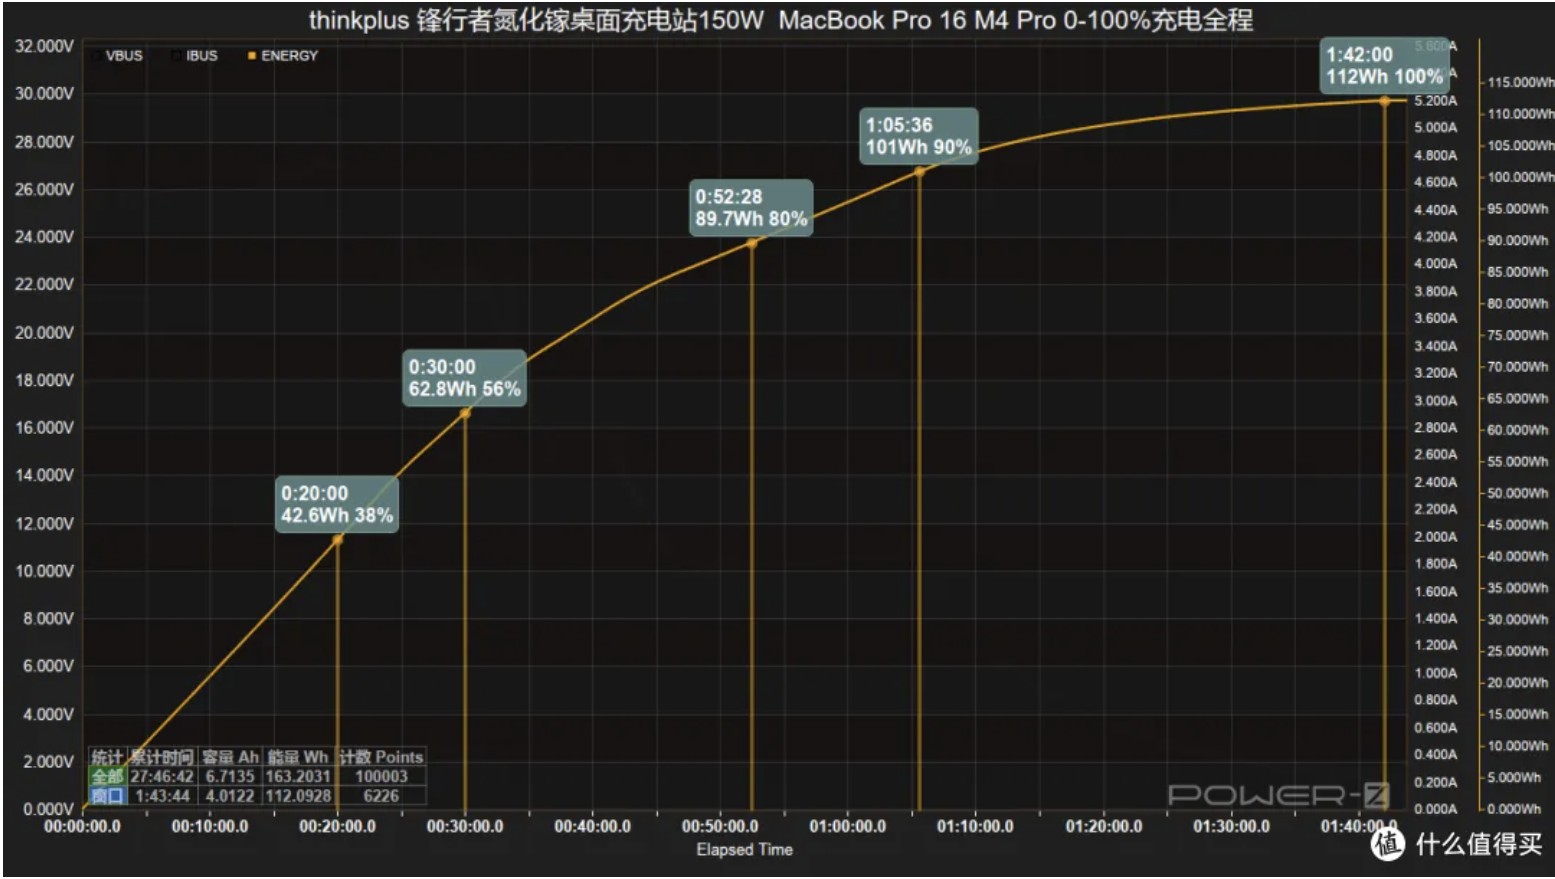Click the blue 窗口 statistics row header
The height and width of the screenshot is (879, 1555).
[x=107, y=796]
